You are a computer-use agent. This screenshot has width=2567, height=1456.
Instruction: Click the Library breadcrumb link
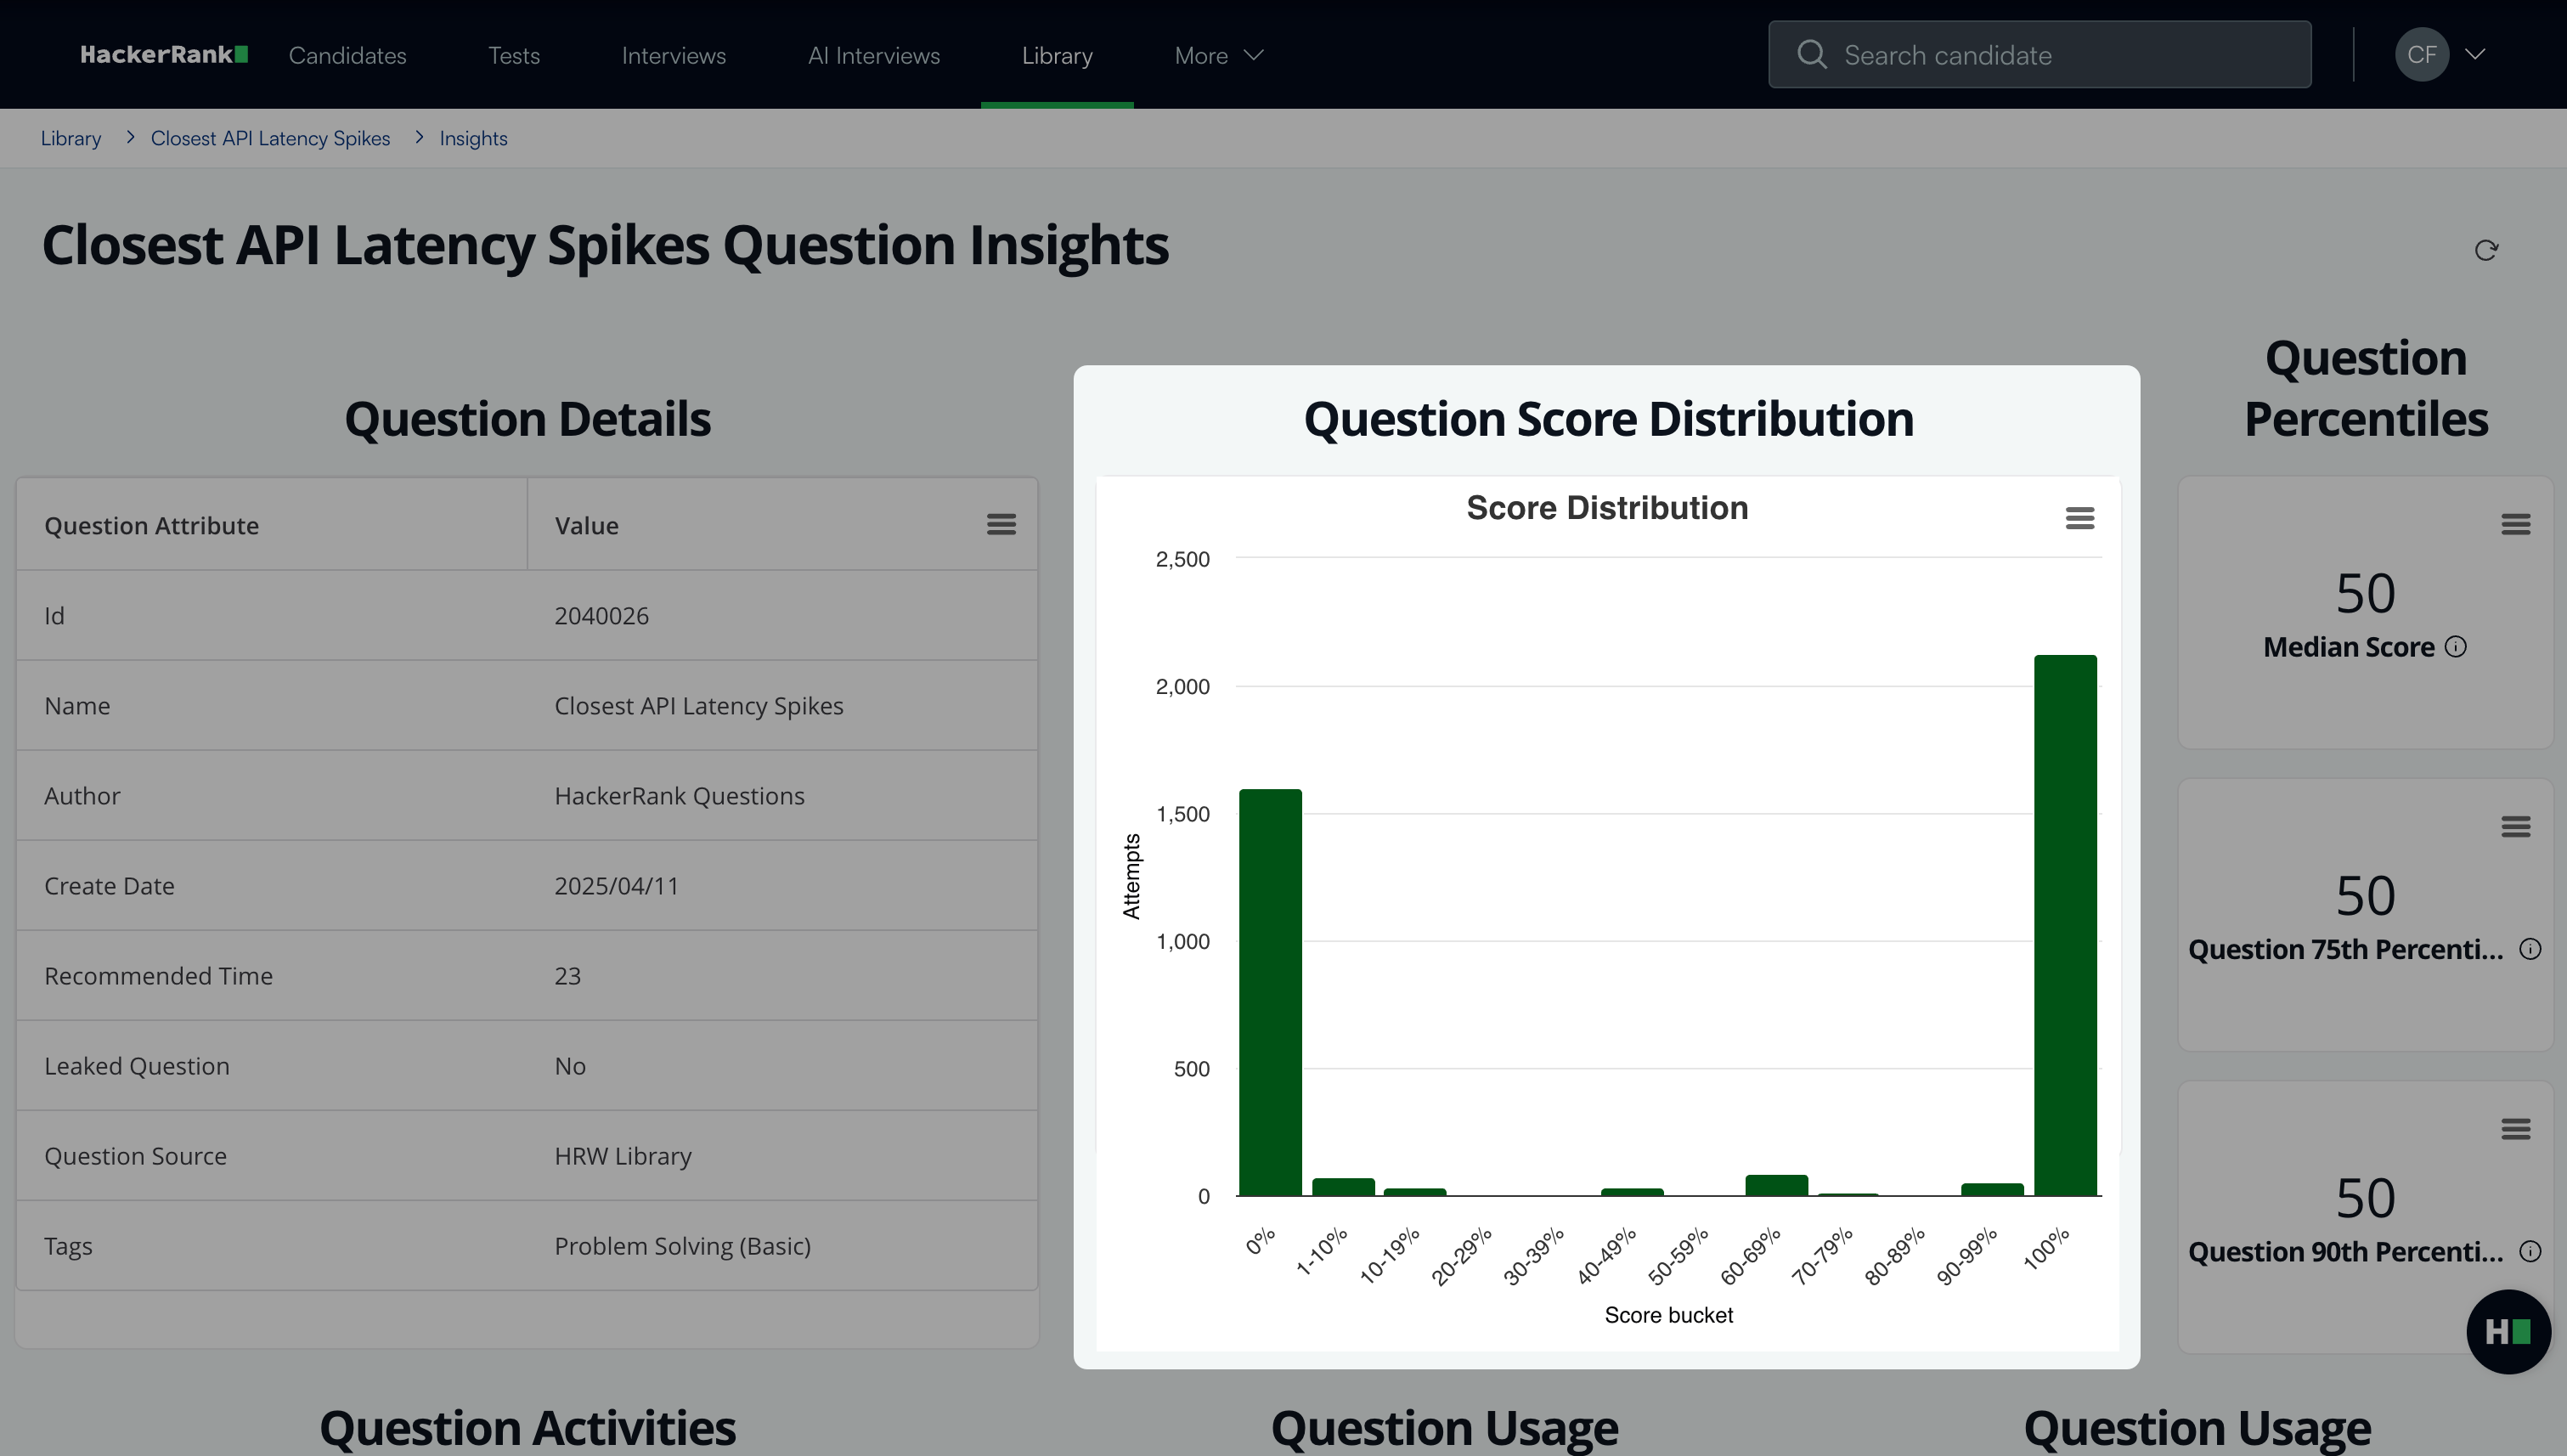coord(70,138)
